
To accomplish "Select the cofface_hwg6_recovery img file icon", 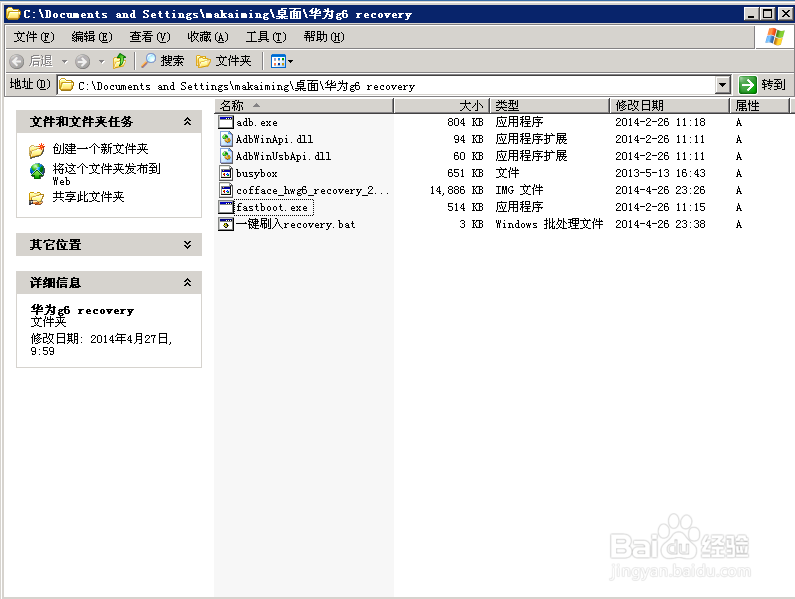I will click(x=226, y=190).
